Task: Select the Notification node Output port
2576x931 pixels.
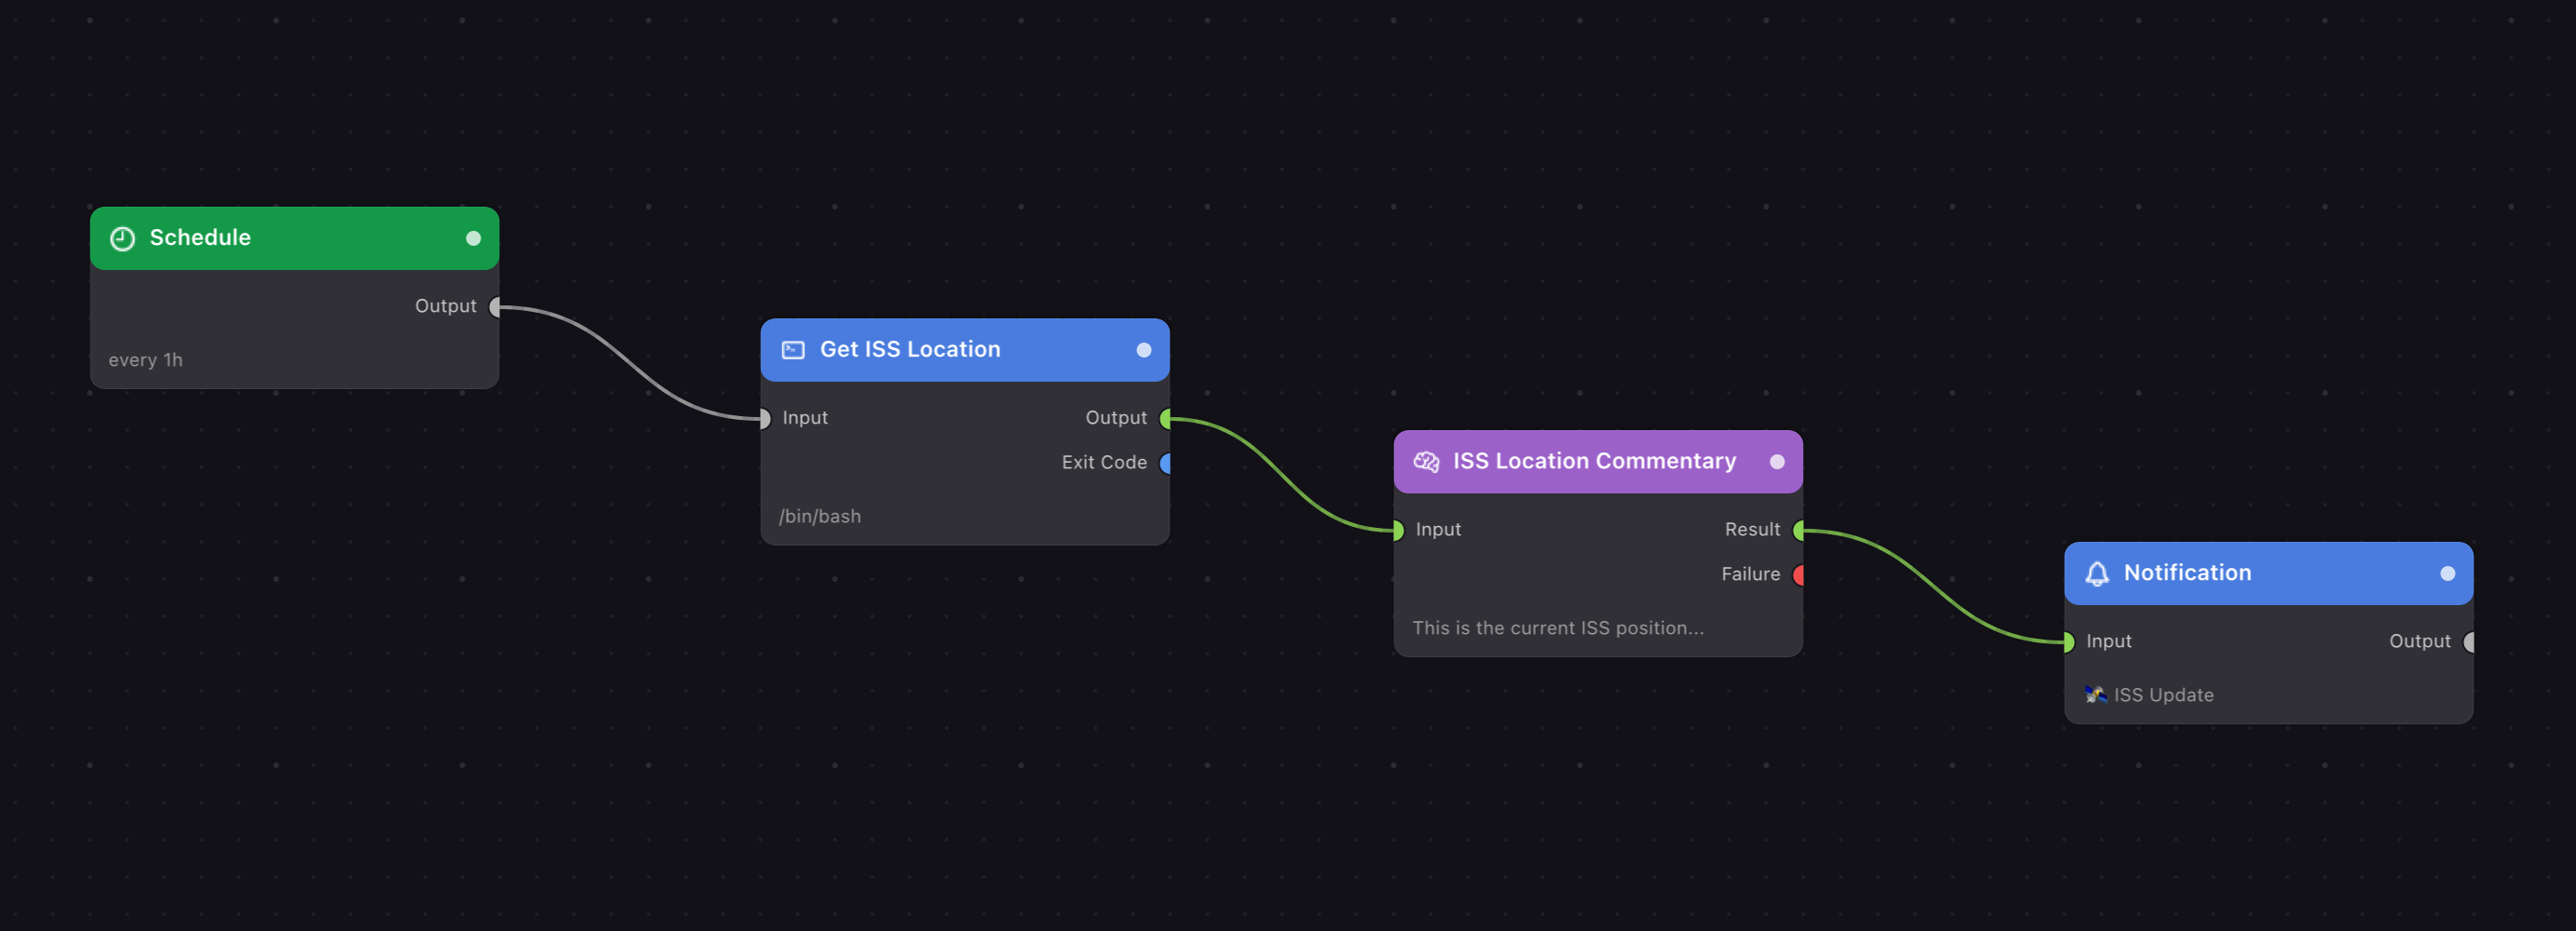Action: tap(2470, 642)
